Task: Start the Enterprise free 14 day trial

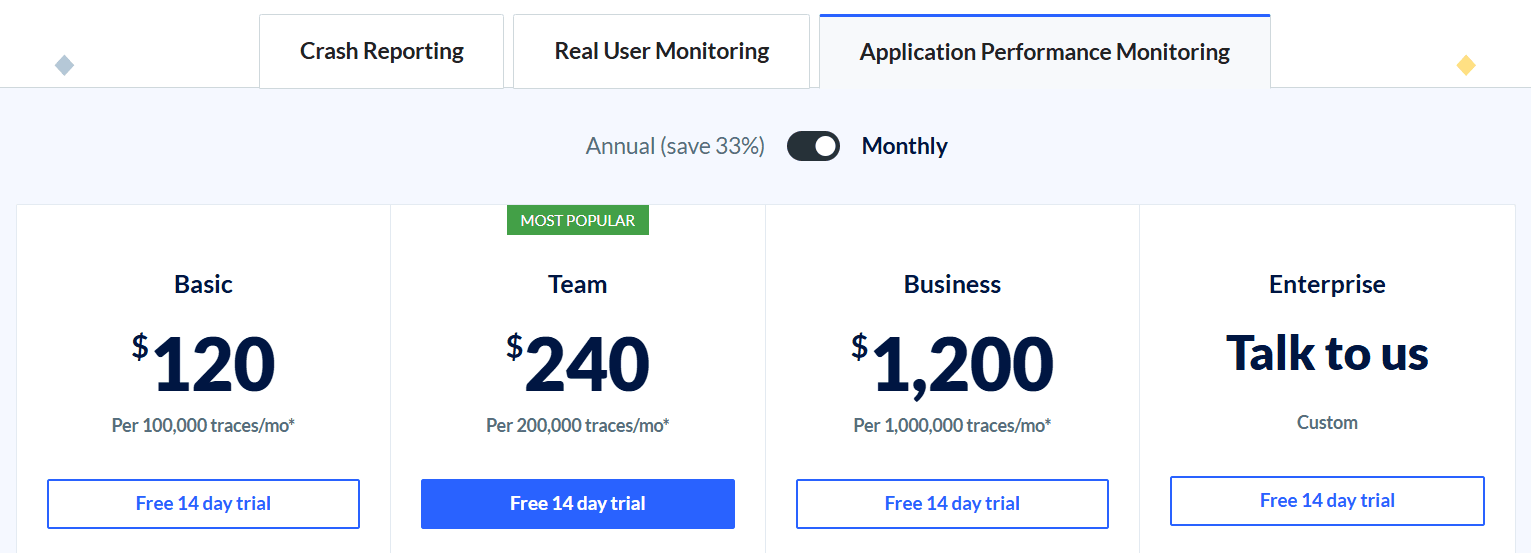Action: (1327, 500)
